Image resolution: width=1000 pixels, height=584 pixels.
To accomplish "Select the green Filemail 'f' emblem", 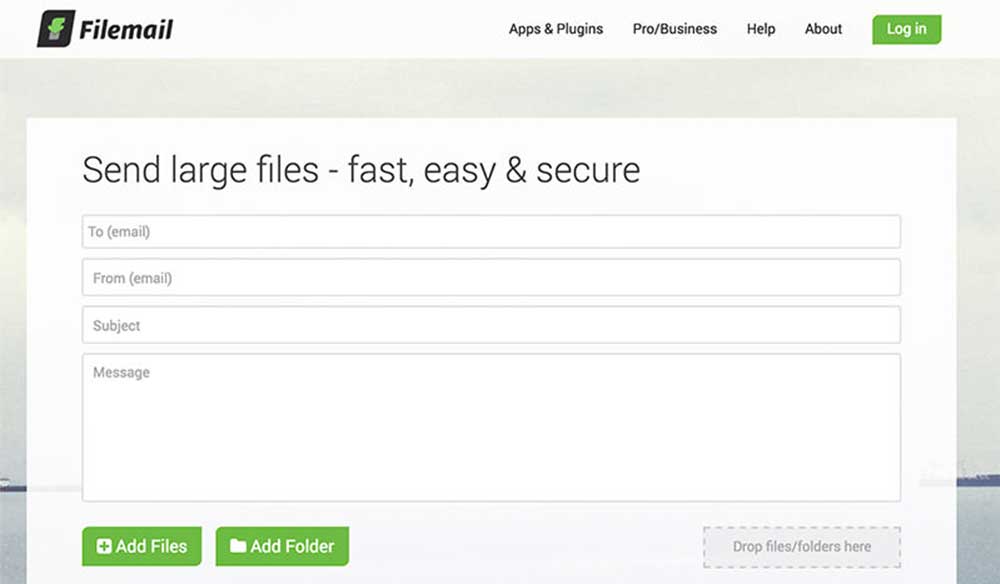I will tap(55, 28).
